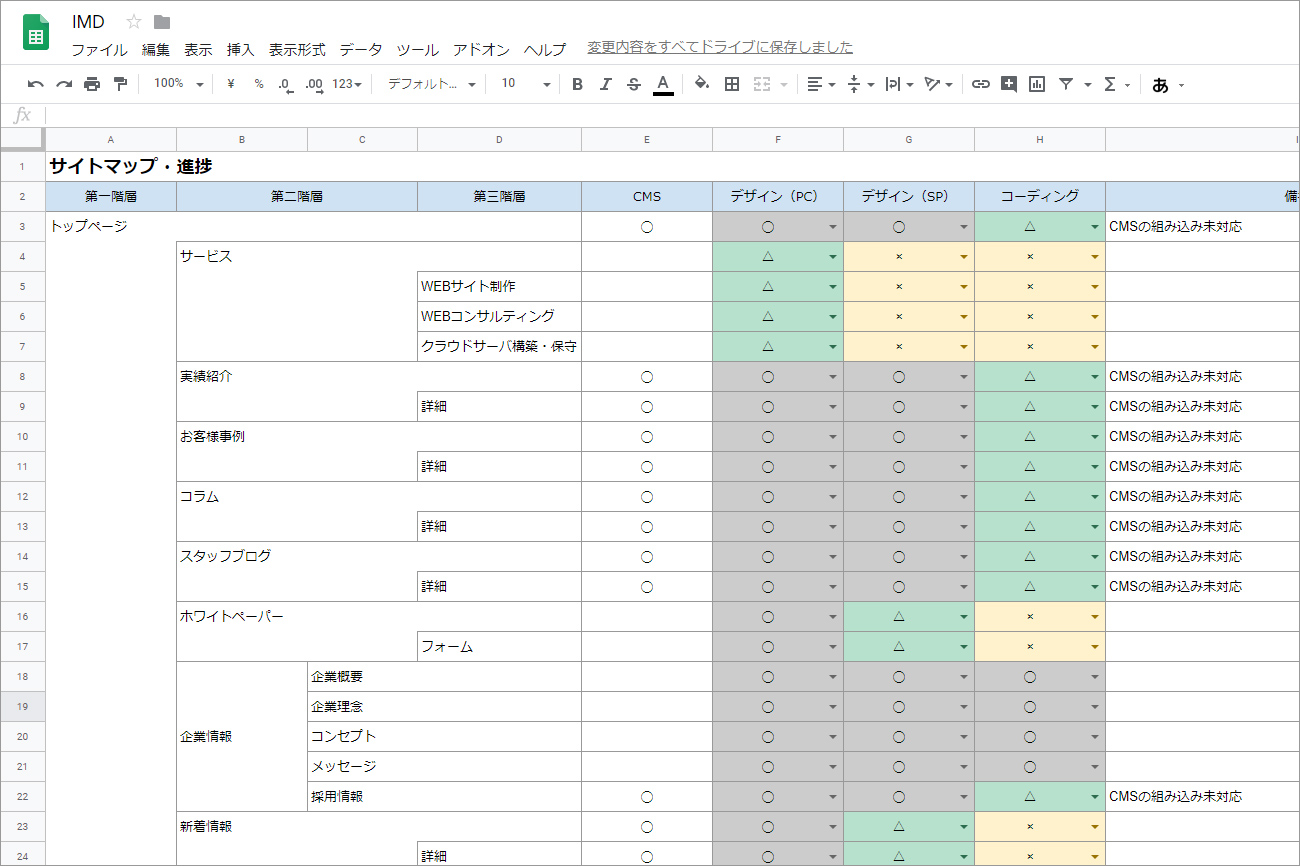Decrease decimal places icon
The width and height of the screenshot is (1300, 866).
point(286,84)
